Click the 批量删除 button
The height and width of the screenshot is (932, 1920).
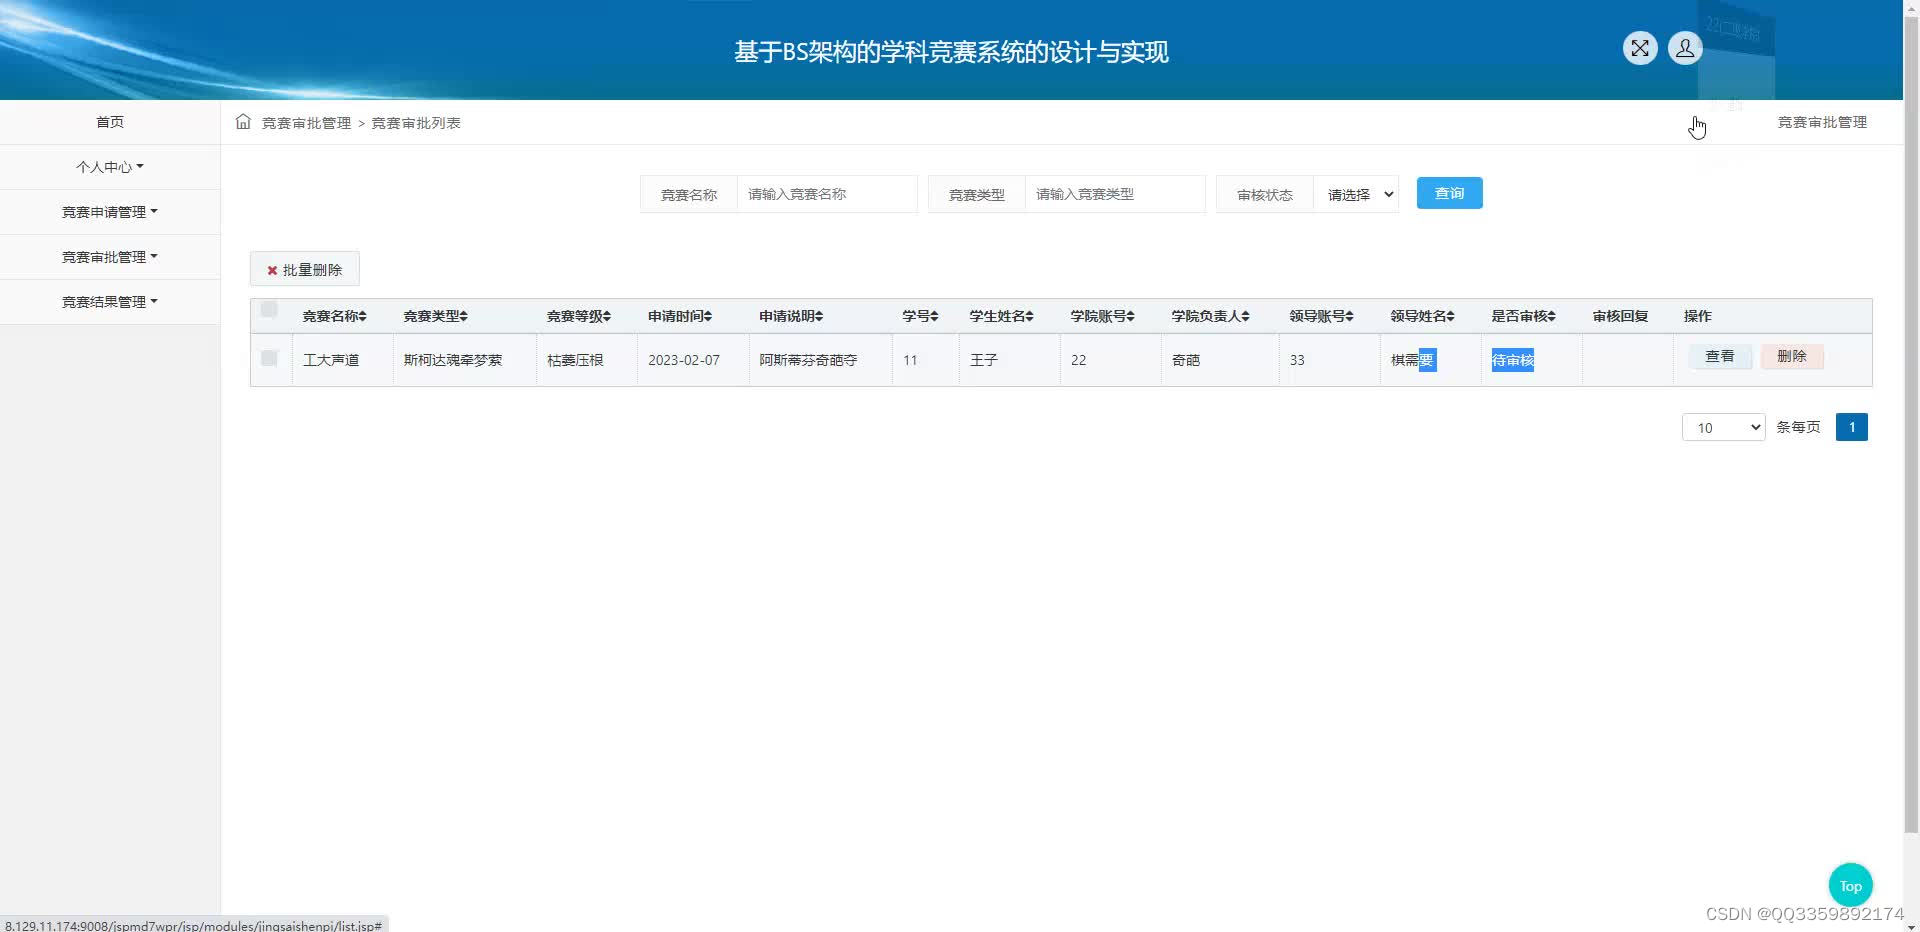click(x=305, y=270)
